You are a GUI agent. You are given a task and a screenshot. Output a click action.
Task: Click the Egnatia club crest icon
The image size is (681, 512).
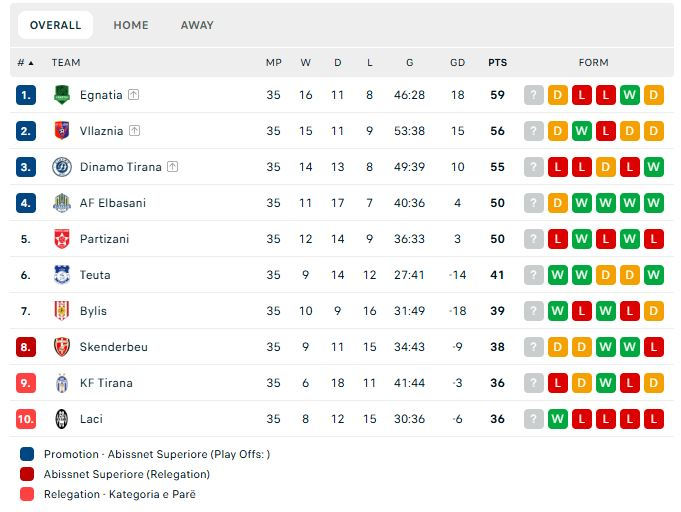[62, 95]
